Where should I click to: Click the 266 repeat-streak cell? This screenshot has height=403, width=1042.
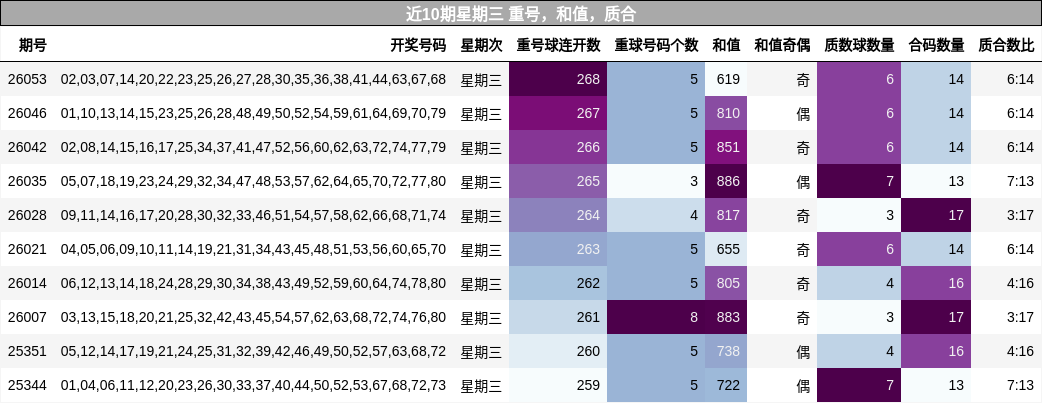[x=558, y=147]
